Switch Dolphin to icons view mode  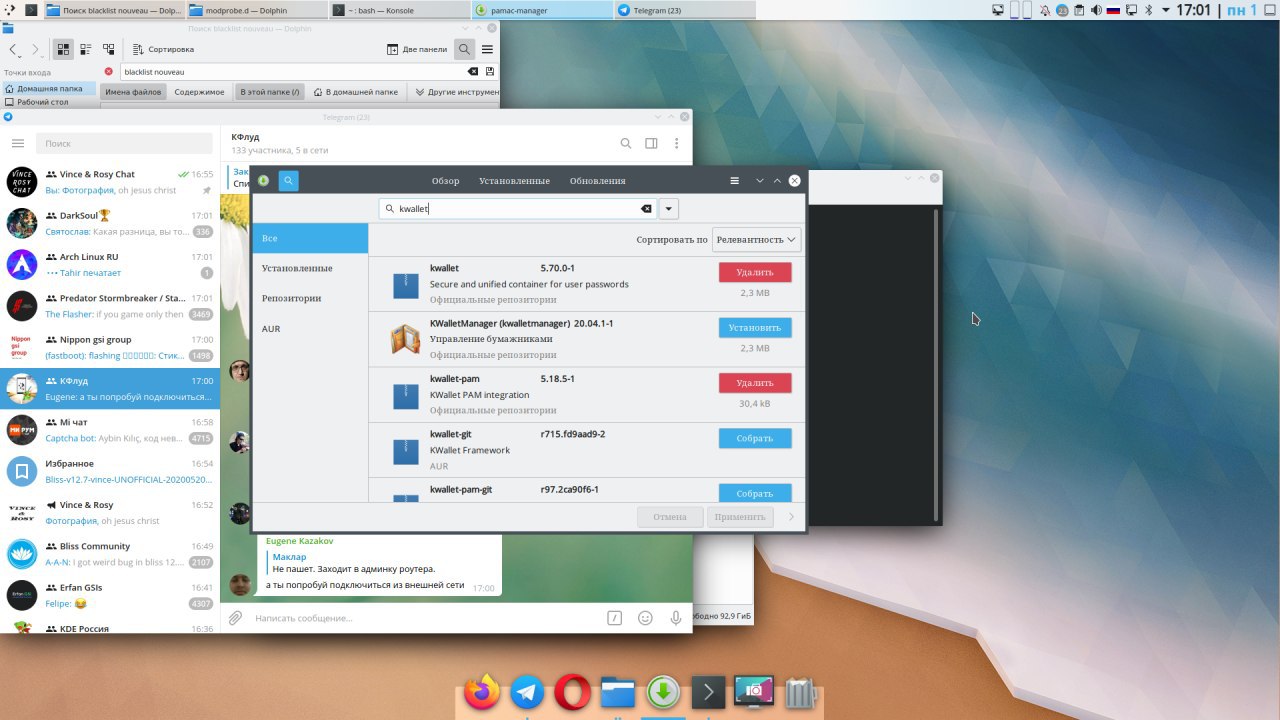point(63,49)
